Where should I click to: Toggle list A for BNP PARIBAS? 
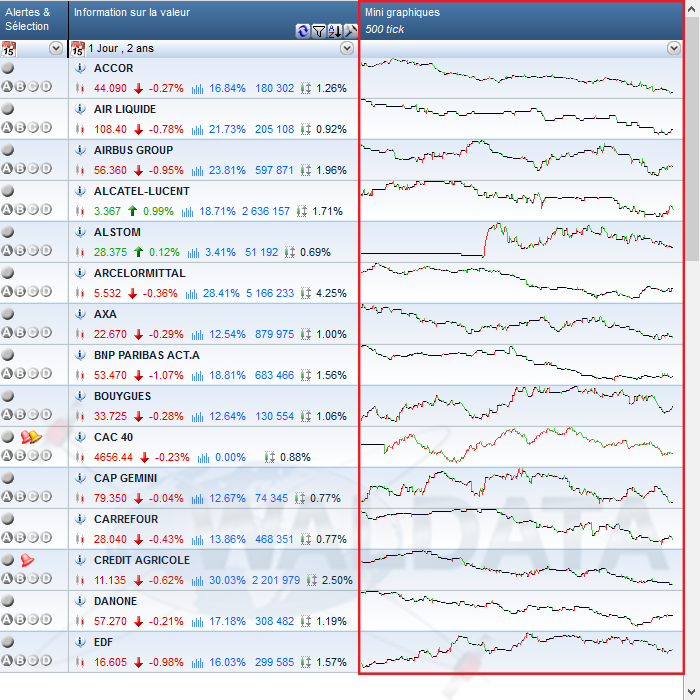(x=7, y=373)
